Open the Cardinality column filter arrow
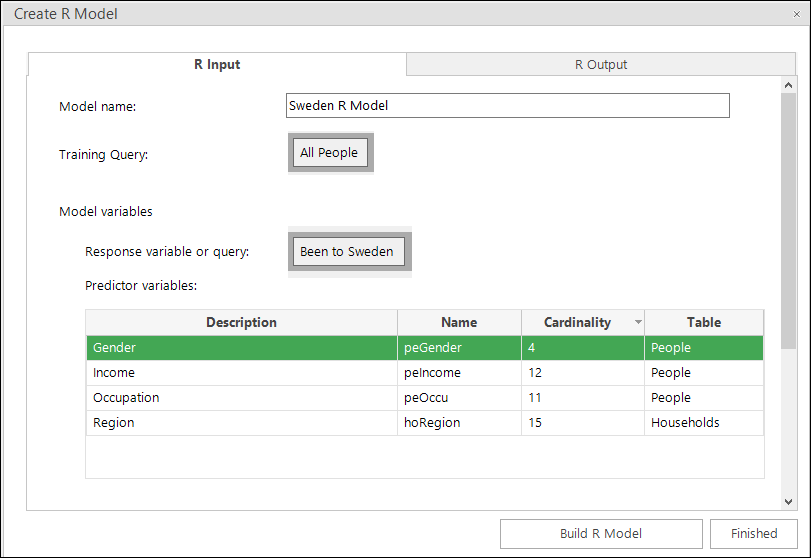 (638, 322)
